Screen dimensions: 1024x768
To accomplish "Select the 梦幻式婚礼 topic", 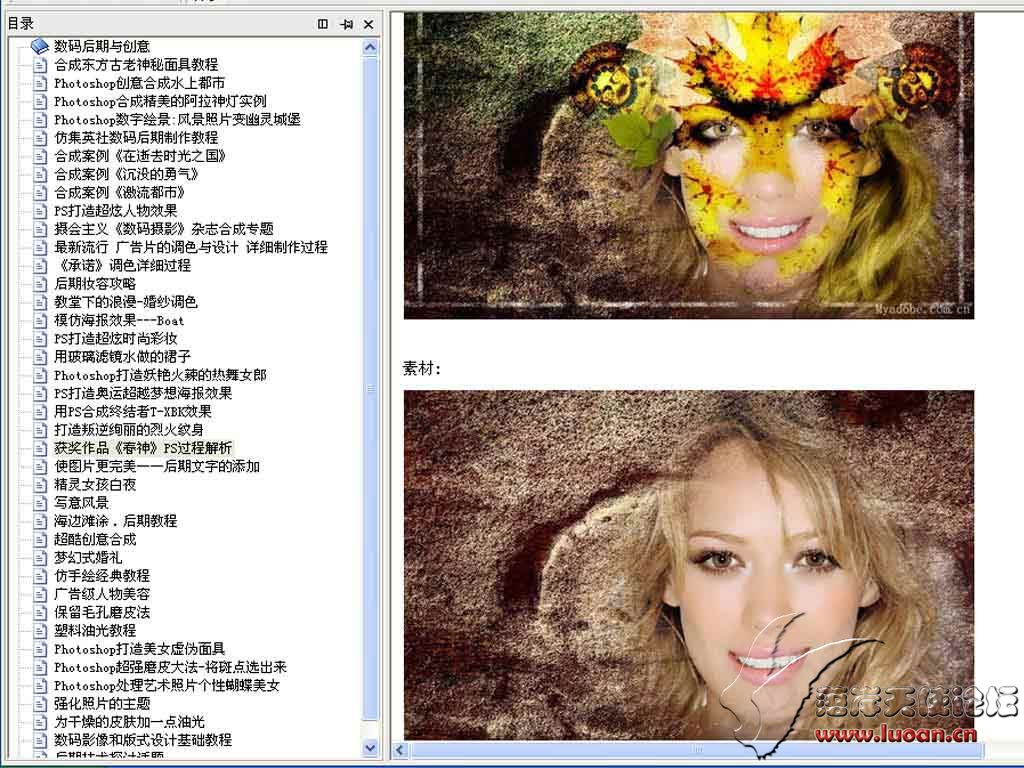I will tap(88, 558).
